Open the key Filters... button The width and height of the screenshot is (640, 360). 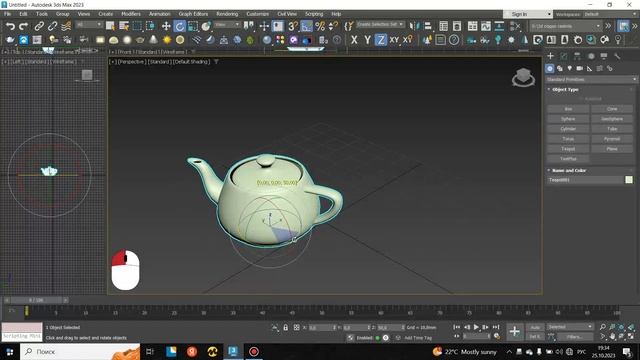click(574, 337)
